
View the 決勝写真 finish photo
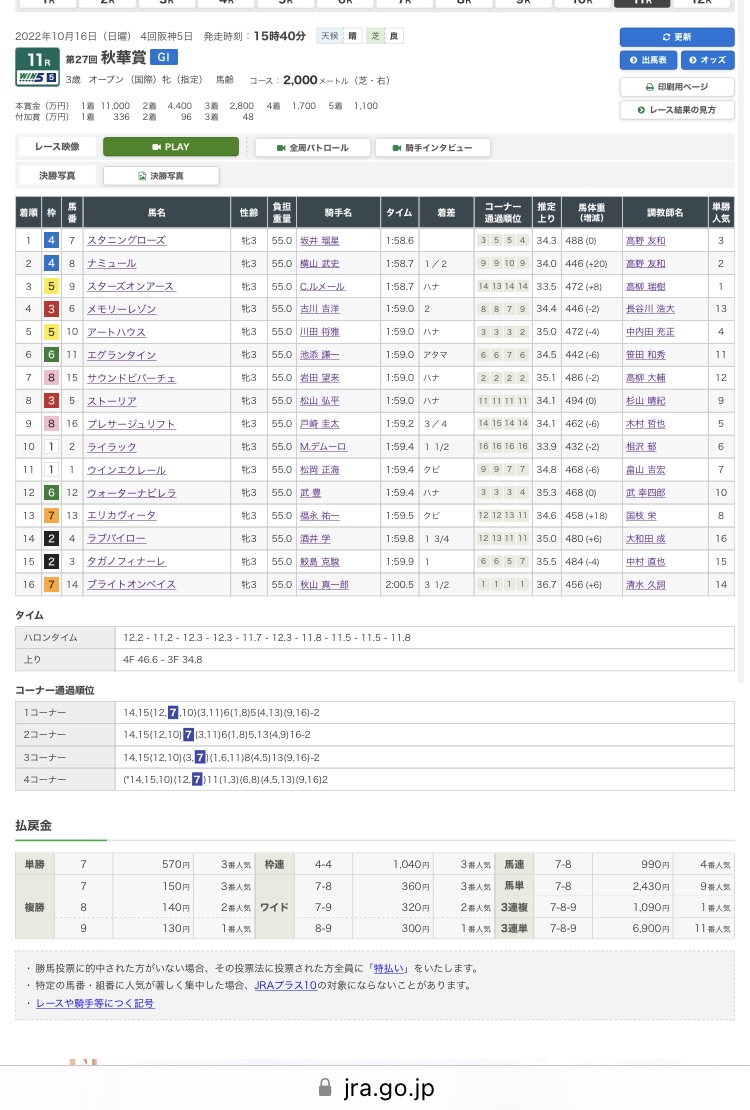pyautogui.click(x=161, y=176)
